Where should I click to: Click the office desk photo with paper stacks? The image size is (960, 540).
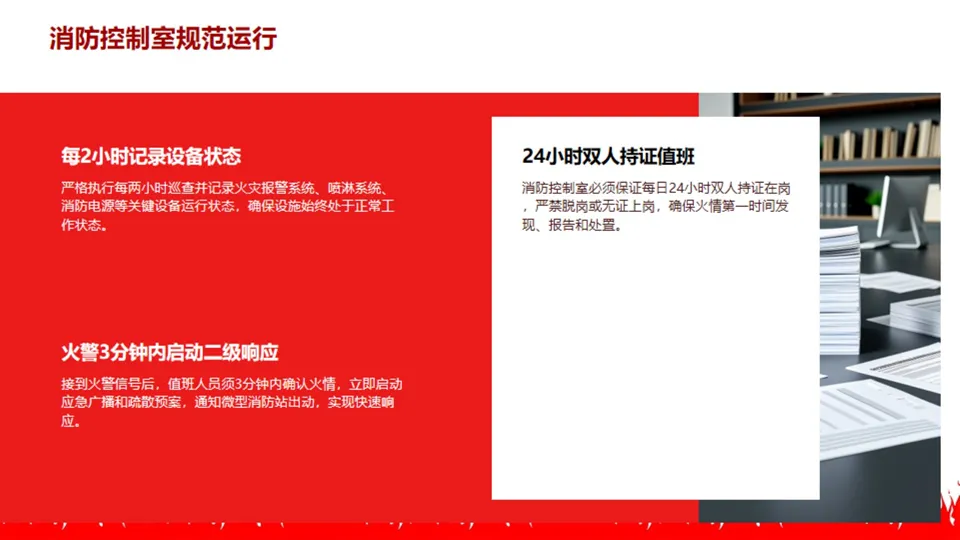(880, 307)
